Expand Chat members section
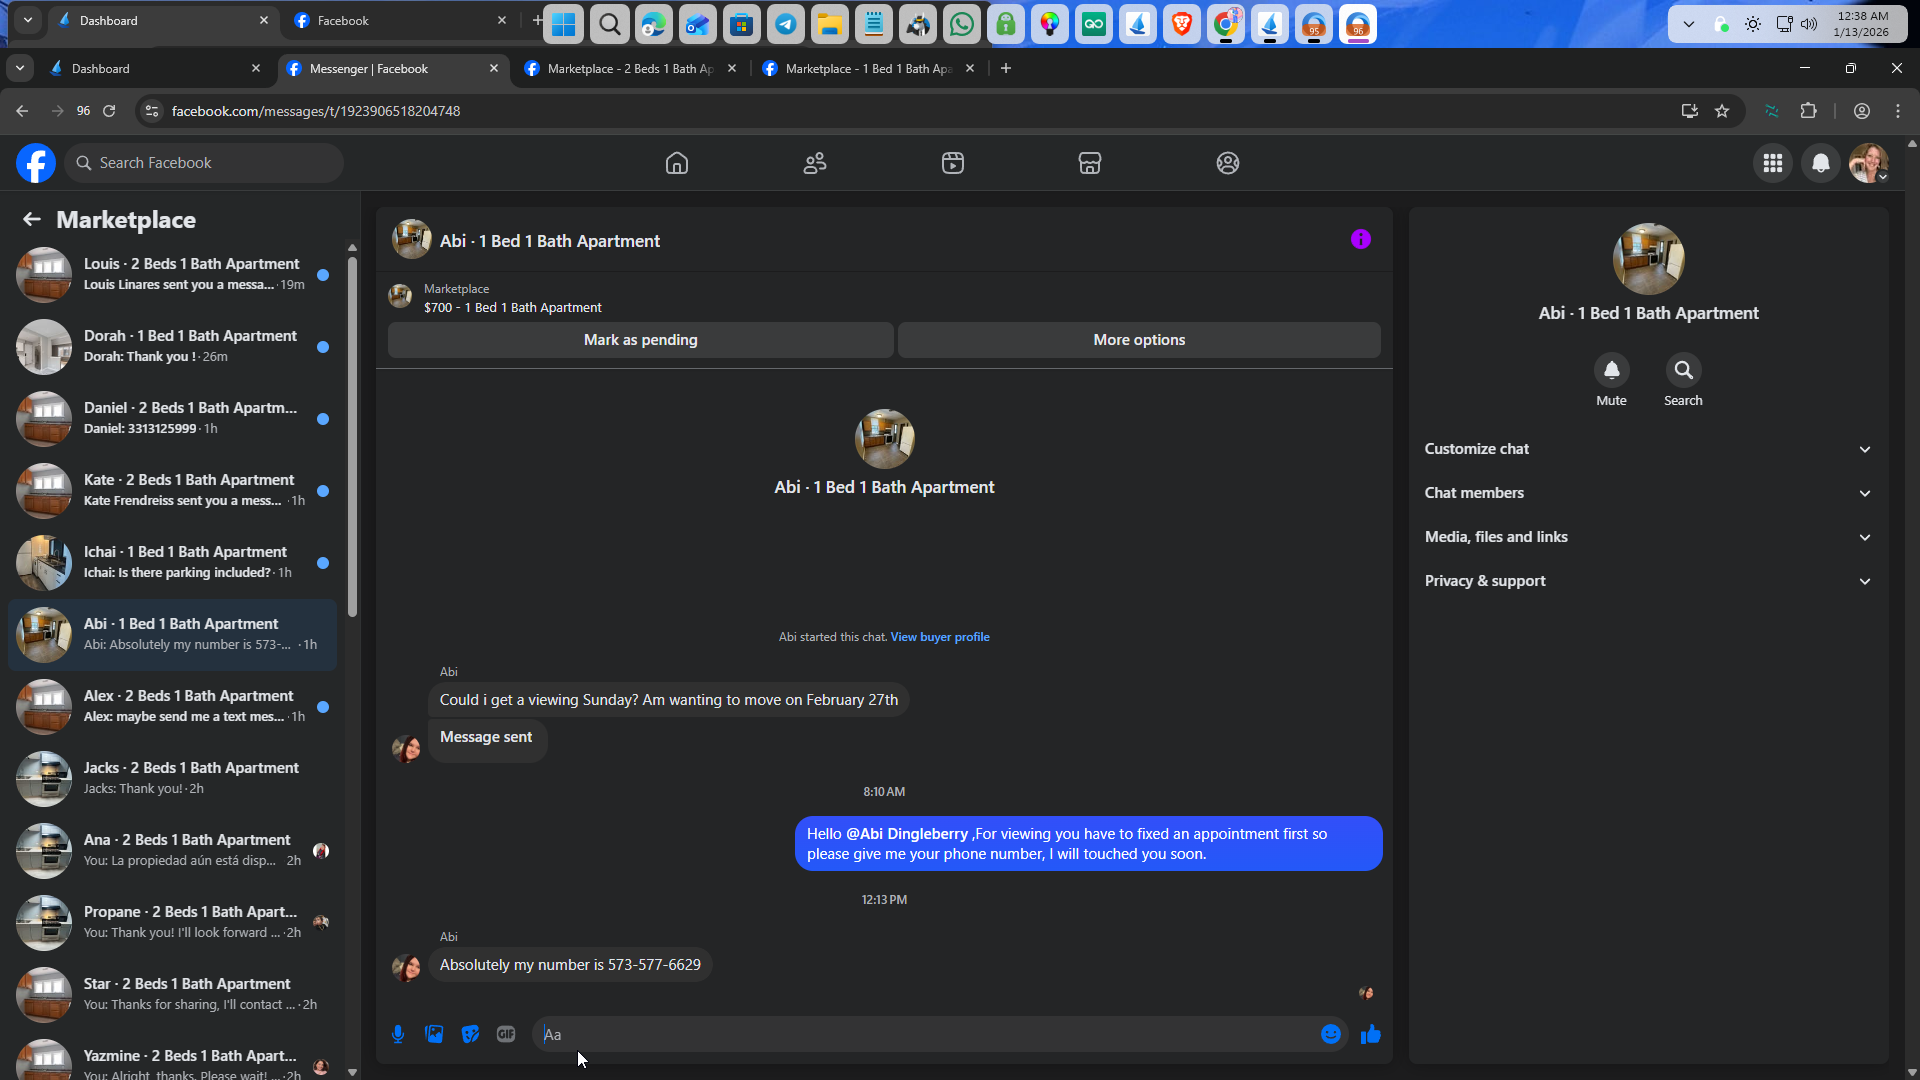 point(1647,493)
